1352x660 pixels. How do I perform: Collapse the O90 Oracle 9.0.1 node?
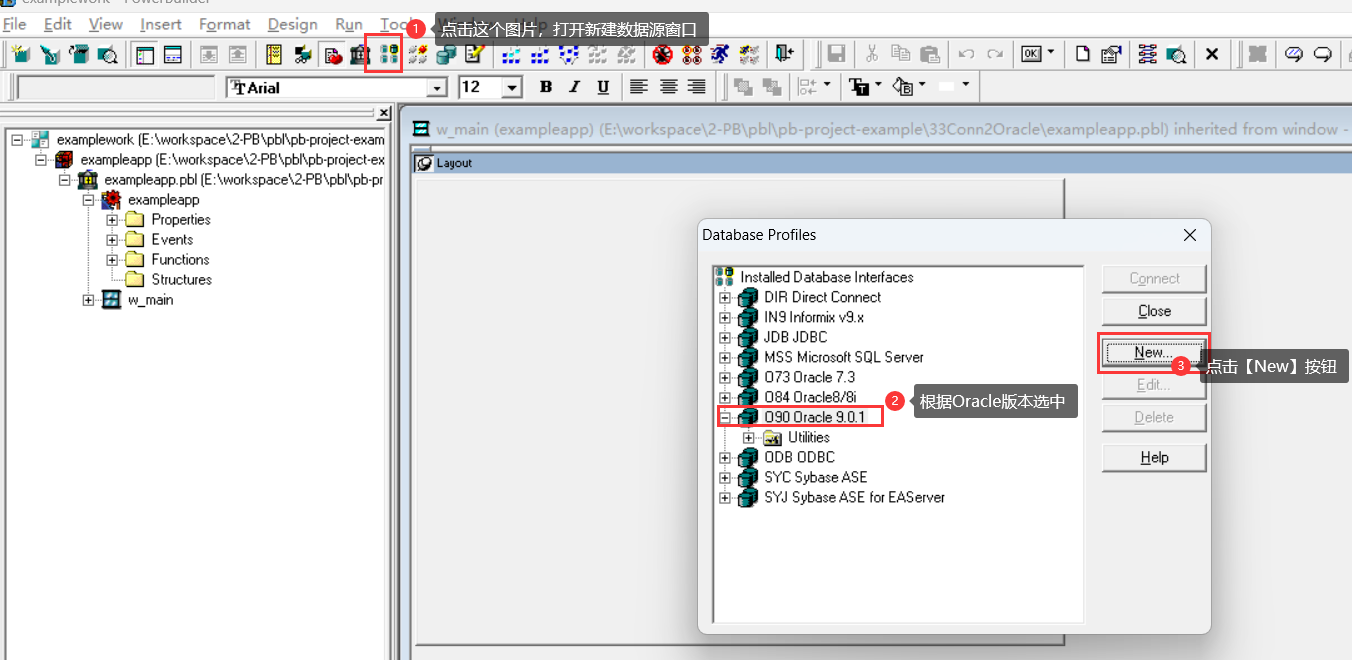coord(725,417)
